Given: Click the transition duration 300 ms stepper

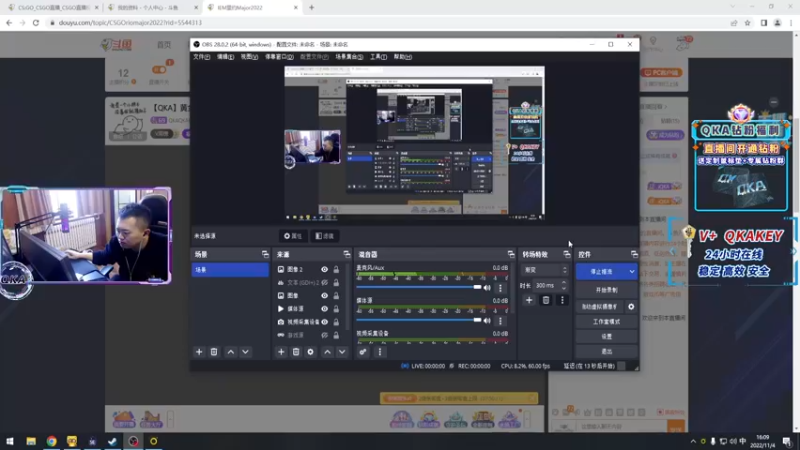Looking at the screenshot, I should click(564, 285).
